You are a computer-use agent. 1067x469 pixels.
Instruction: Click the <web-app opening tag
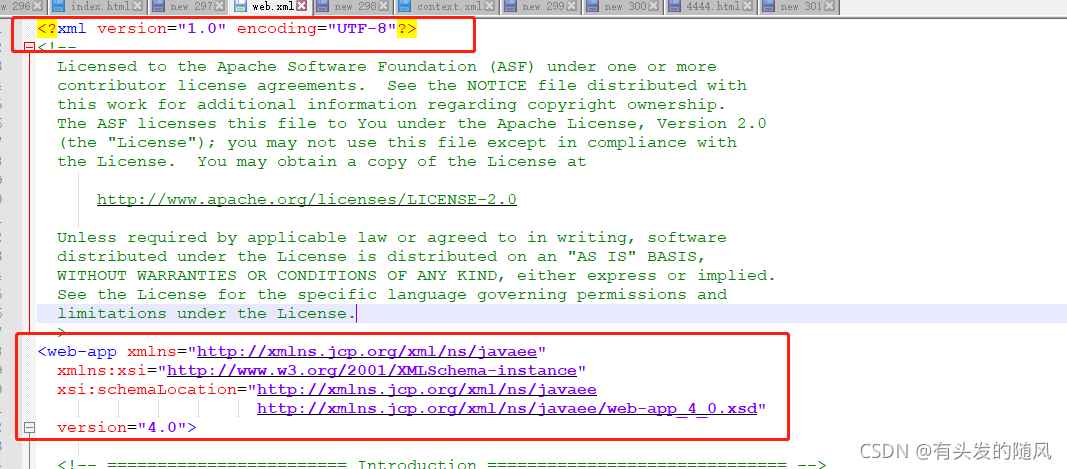coord(77,352)
